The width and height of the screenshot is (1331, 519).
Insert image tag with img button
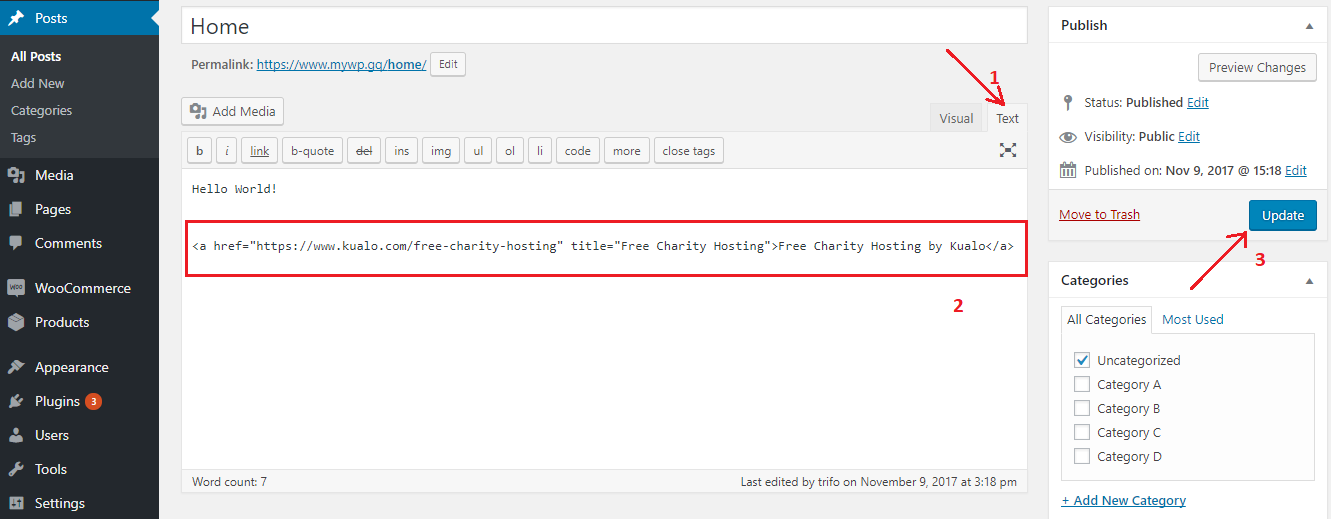[440, 151]
